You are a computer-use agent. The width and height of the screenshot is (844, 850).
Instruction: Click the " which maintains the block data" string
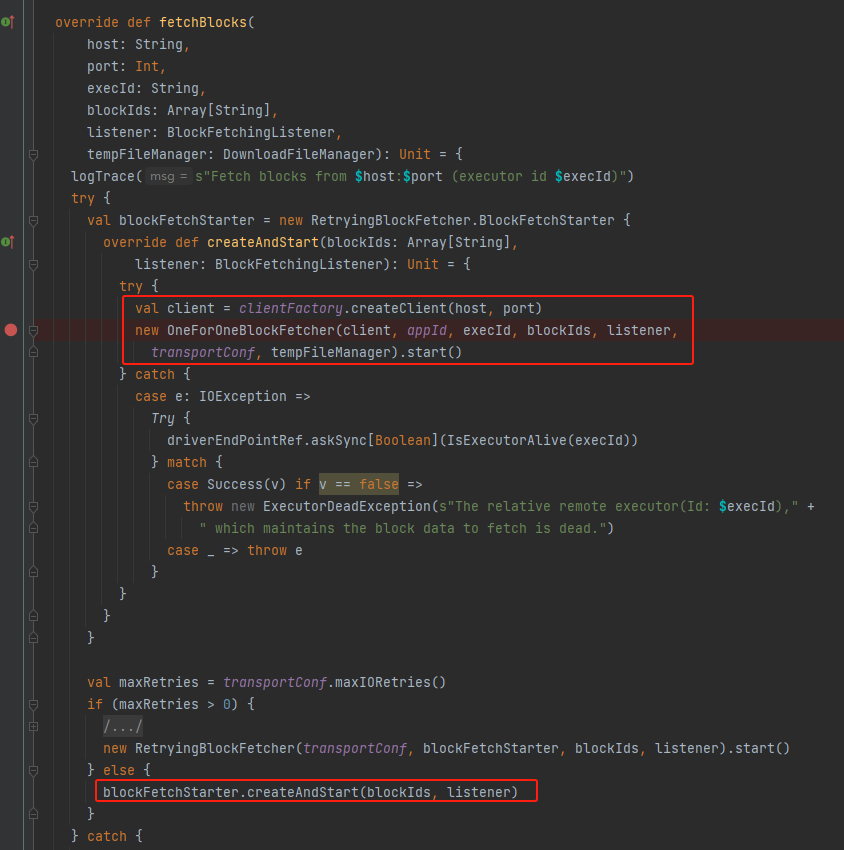pos(403,529)
